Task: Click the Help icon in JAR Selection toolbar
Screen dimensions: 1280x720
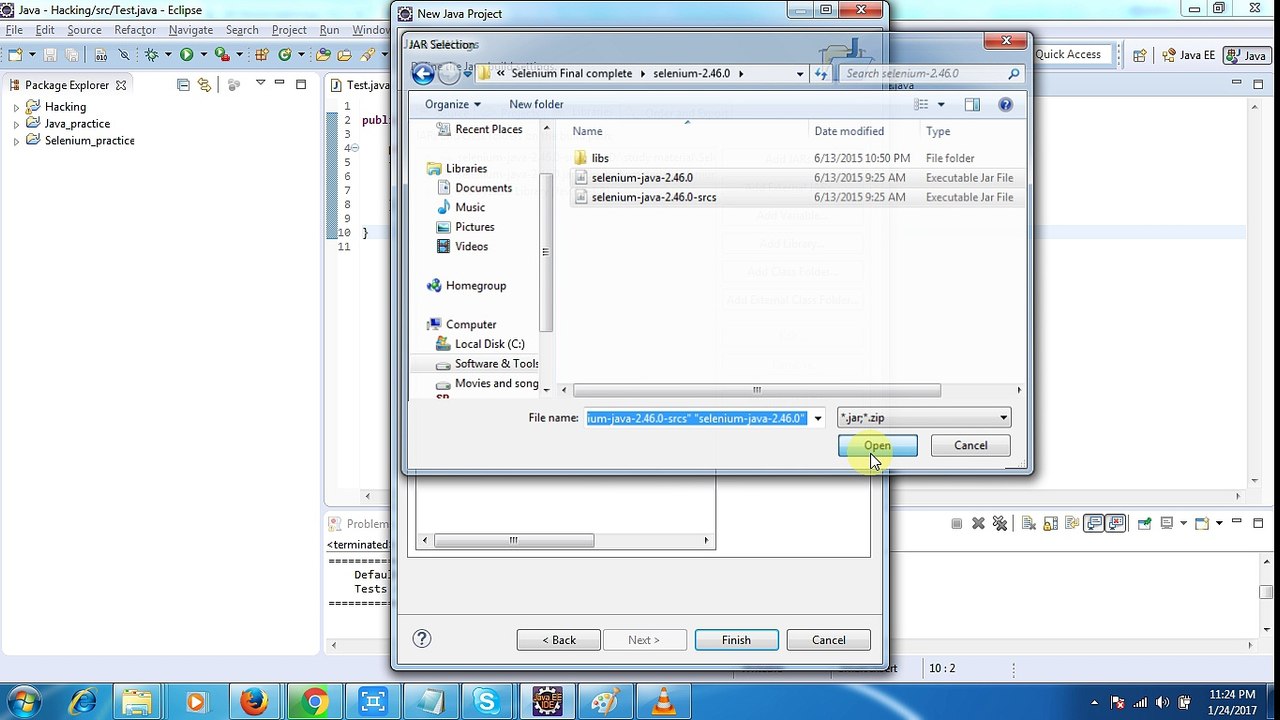Action: (x=1005, y=104)
